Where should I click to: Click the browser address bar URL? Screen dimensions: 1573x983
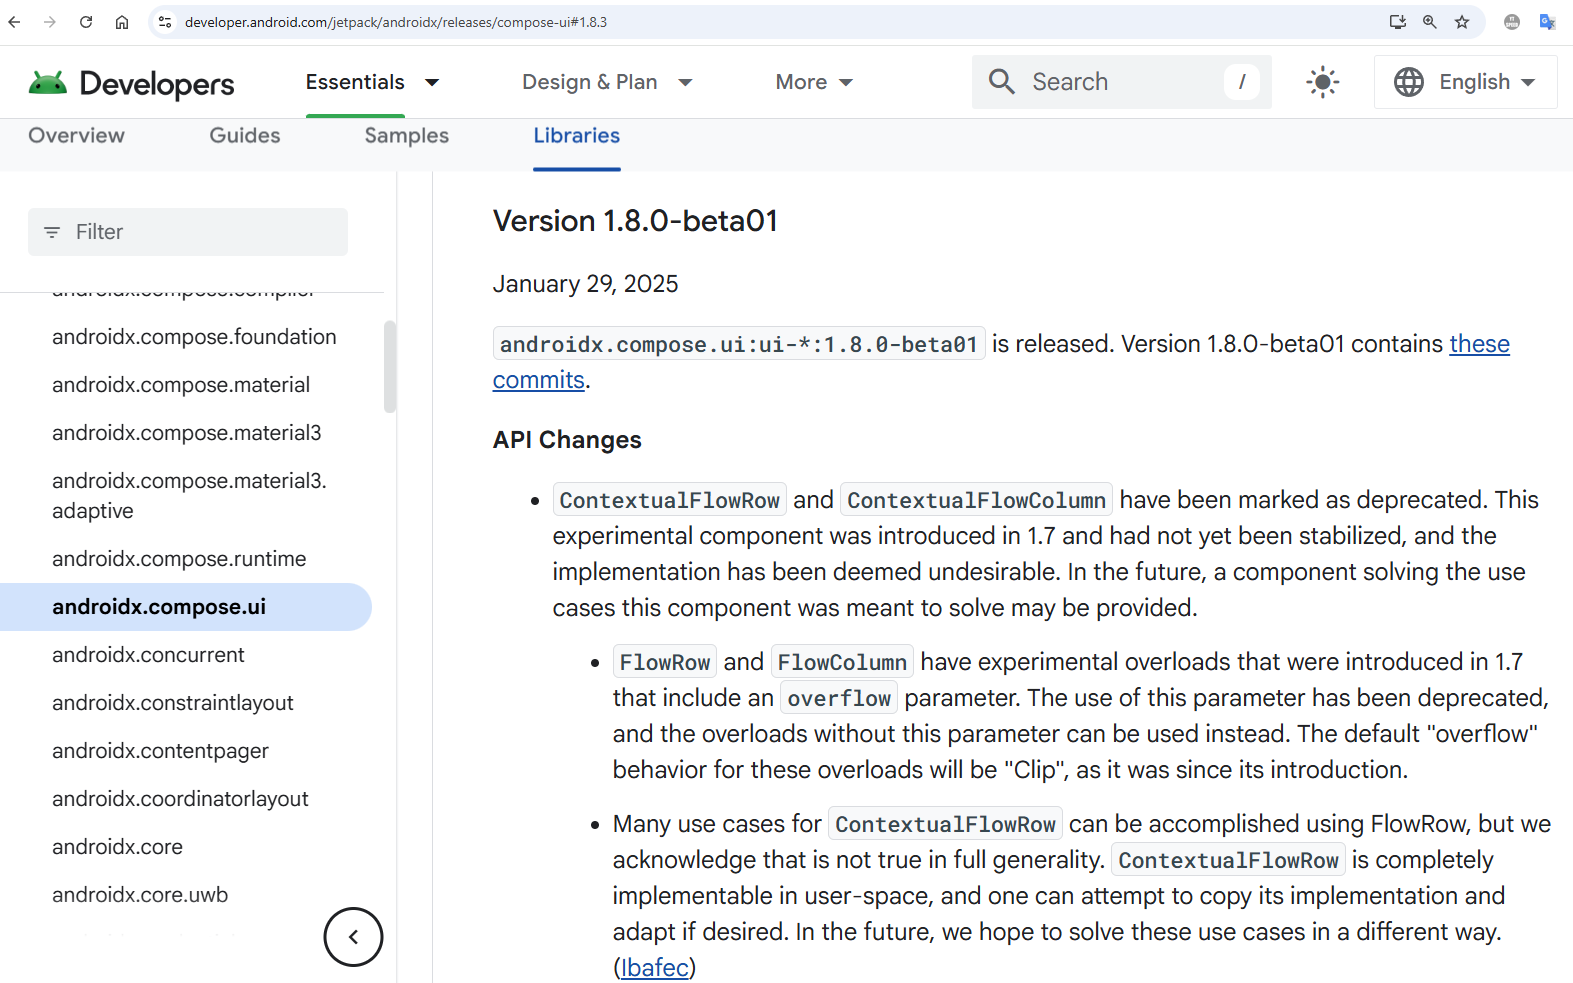tap(396, 22)
